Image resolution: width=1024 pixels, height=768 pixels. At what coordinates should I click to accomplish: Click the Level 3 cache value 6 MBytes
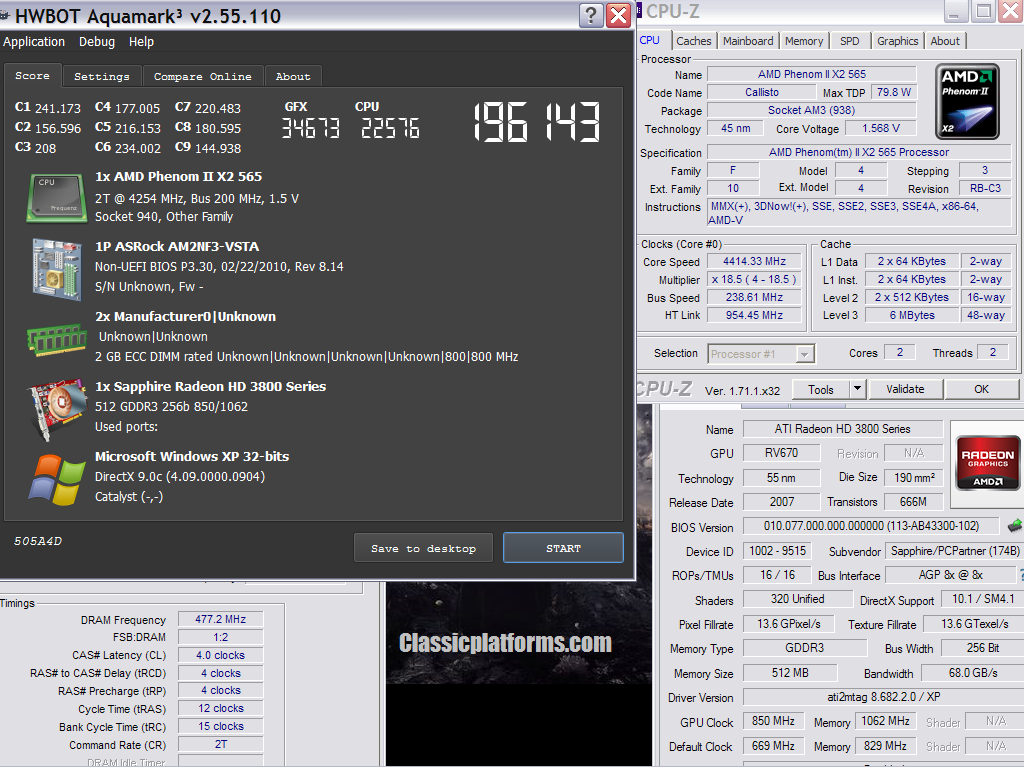(x=912, y=315)
